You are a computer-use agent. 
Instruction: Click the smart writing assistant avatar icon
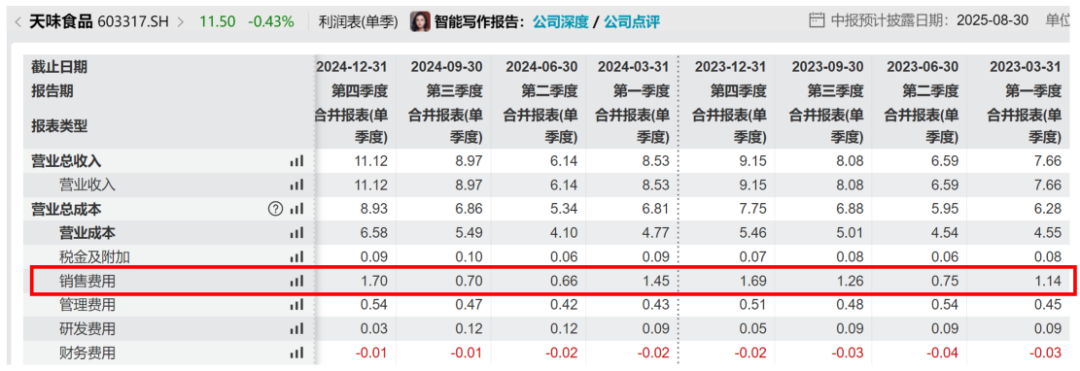point(420,21)
